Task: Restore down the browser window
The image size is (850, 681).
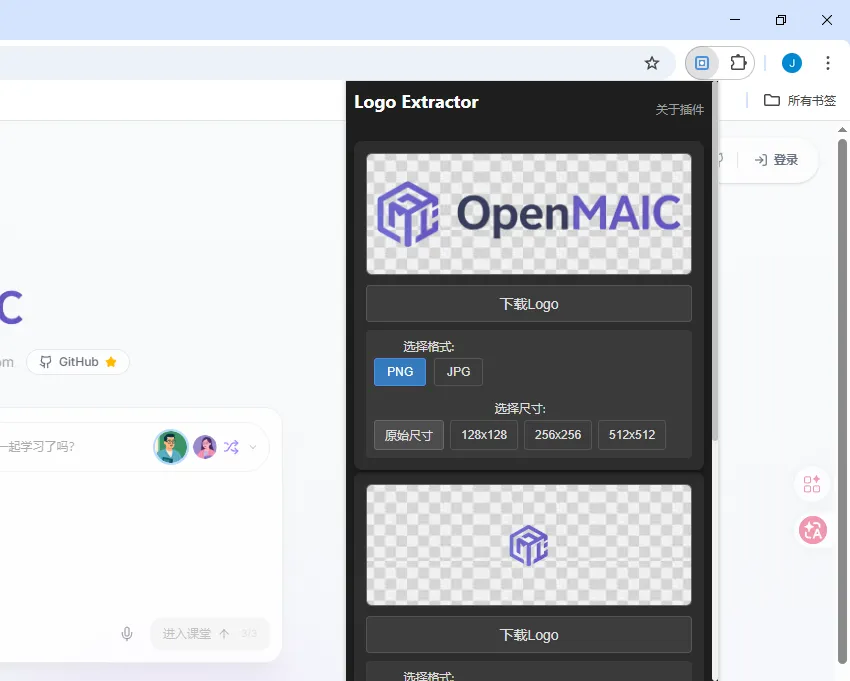Action: click(x=781, y=20)
